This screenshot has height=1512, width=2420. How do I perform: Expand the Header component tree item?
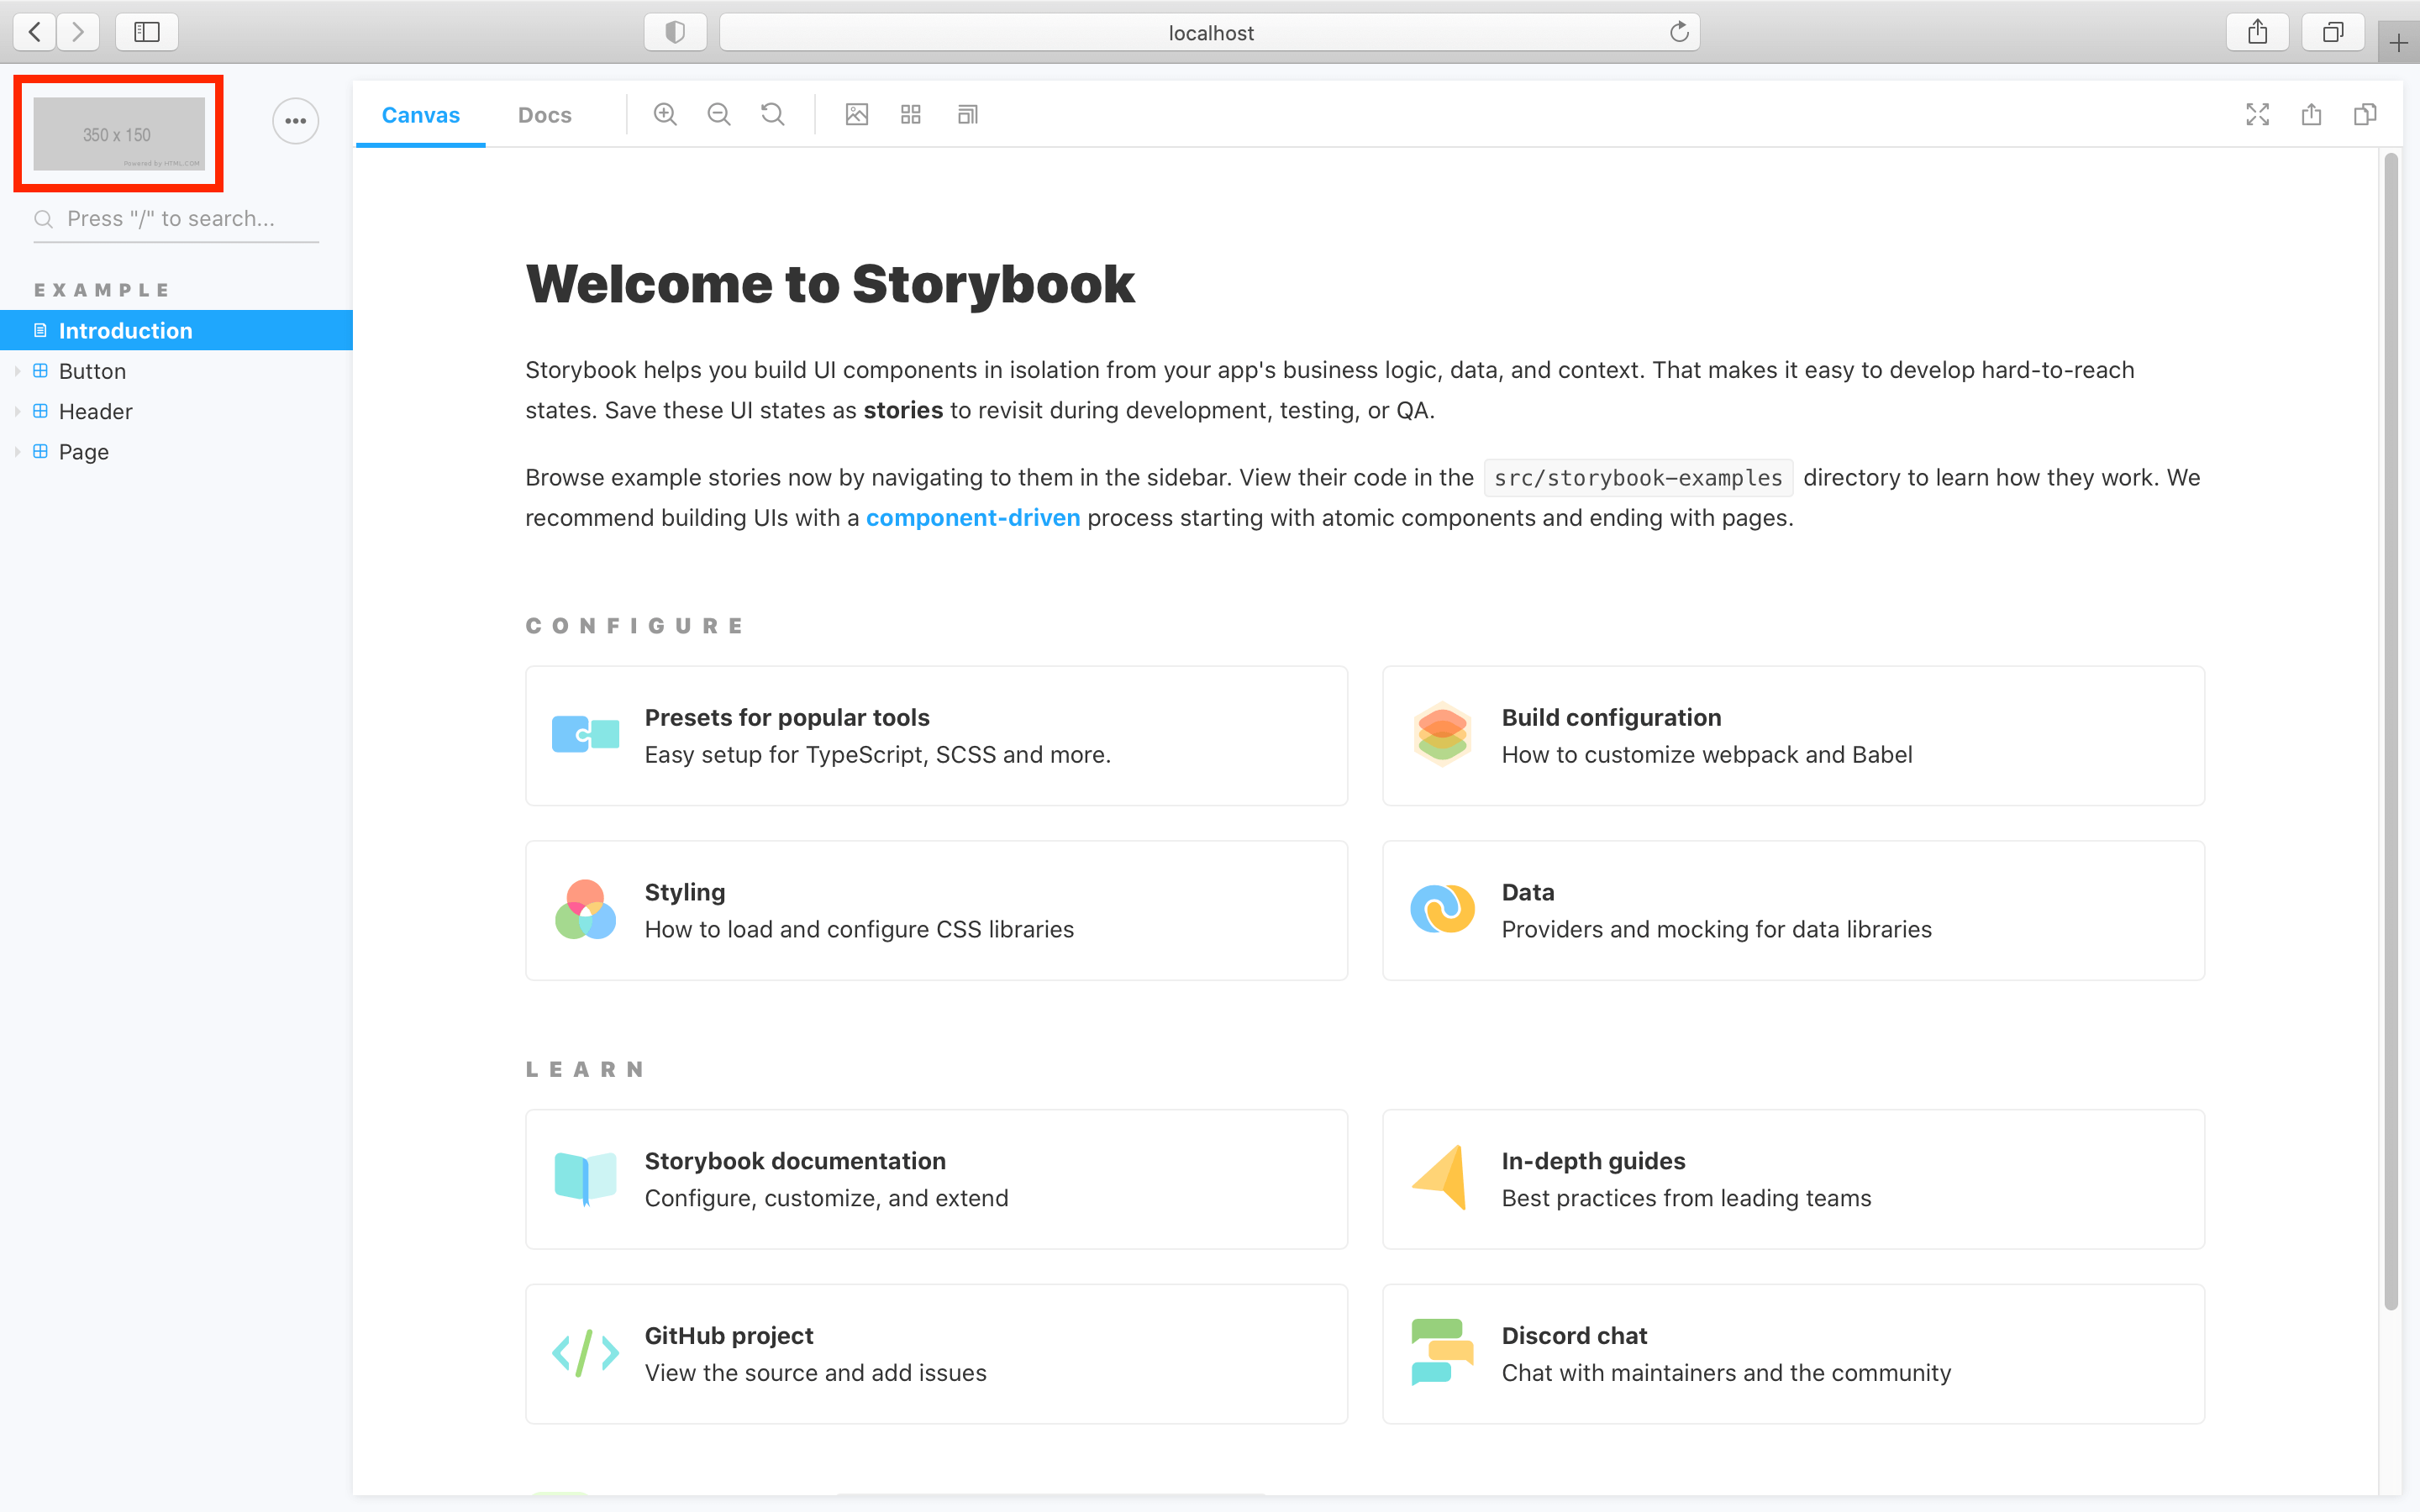pos(18,411)
